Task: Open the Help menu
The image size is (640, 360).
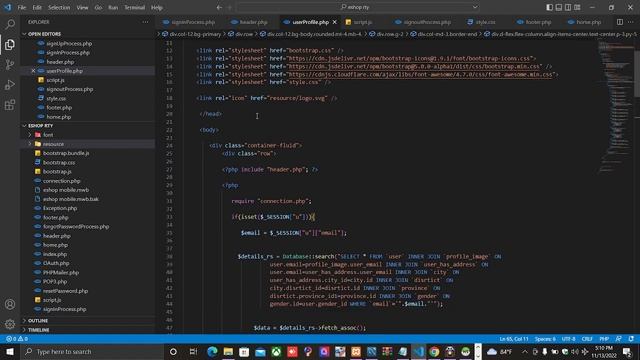Action: [x=157, y=7]
